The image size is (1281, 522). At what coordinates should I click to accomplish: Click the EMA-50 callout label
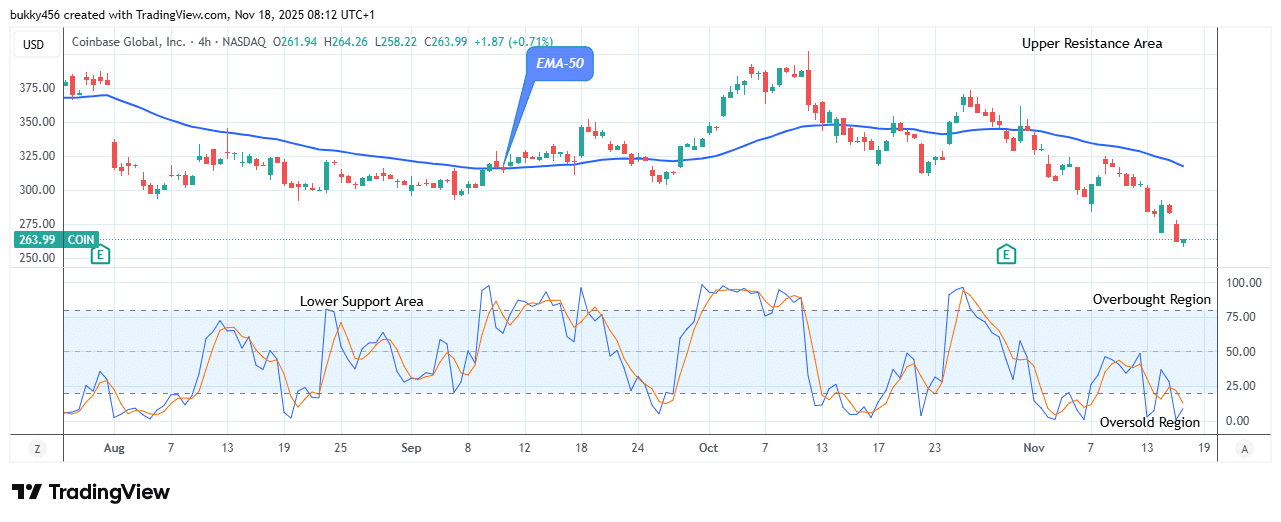[561, 66]
